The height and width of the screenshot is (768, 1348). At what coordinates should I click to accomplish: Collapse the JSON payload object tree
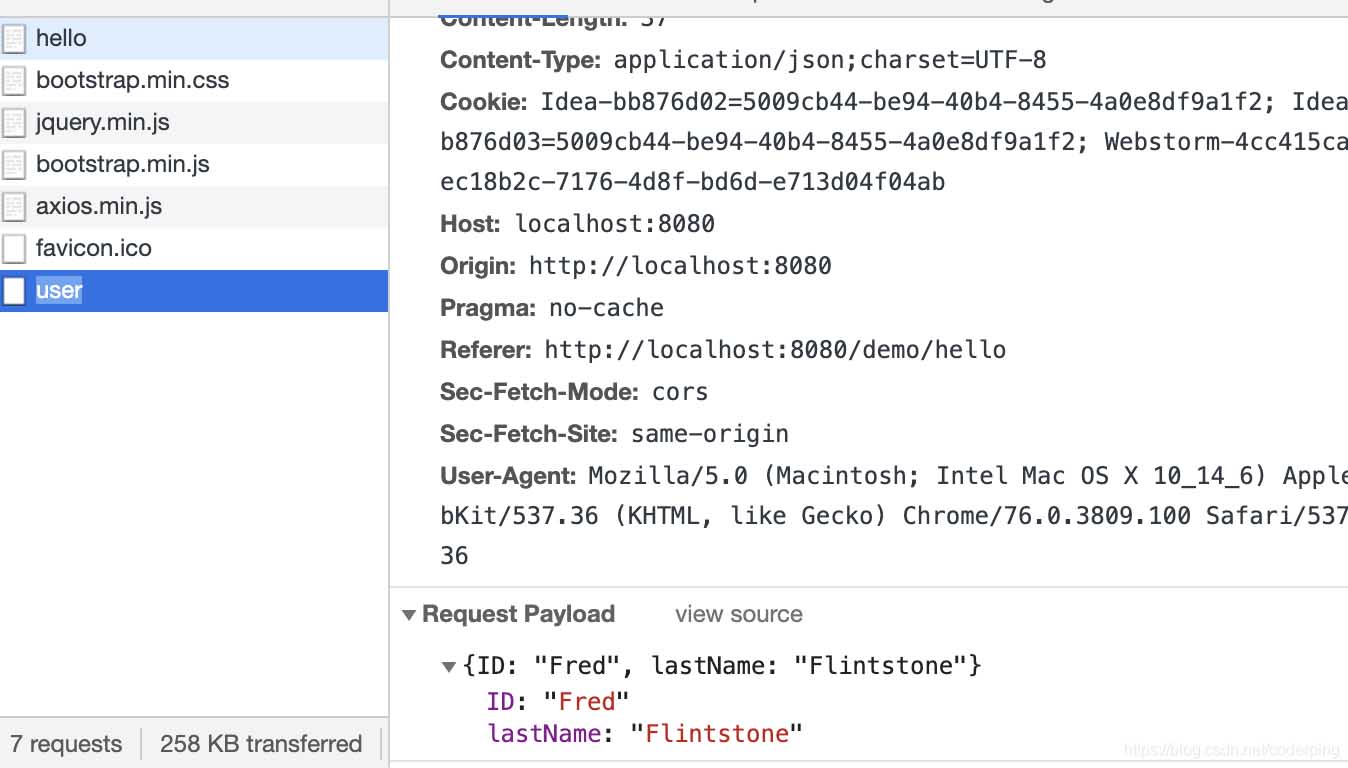point(449,667)
